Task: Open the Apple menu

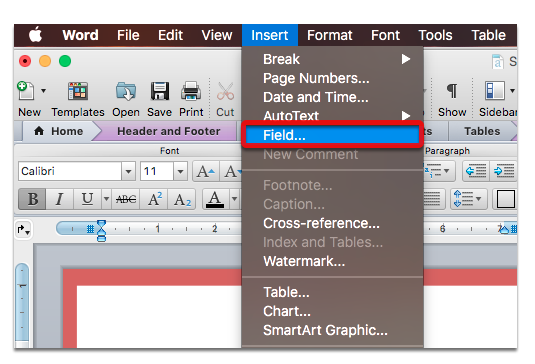Action: [35, 35]
